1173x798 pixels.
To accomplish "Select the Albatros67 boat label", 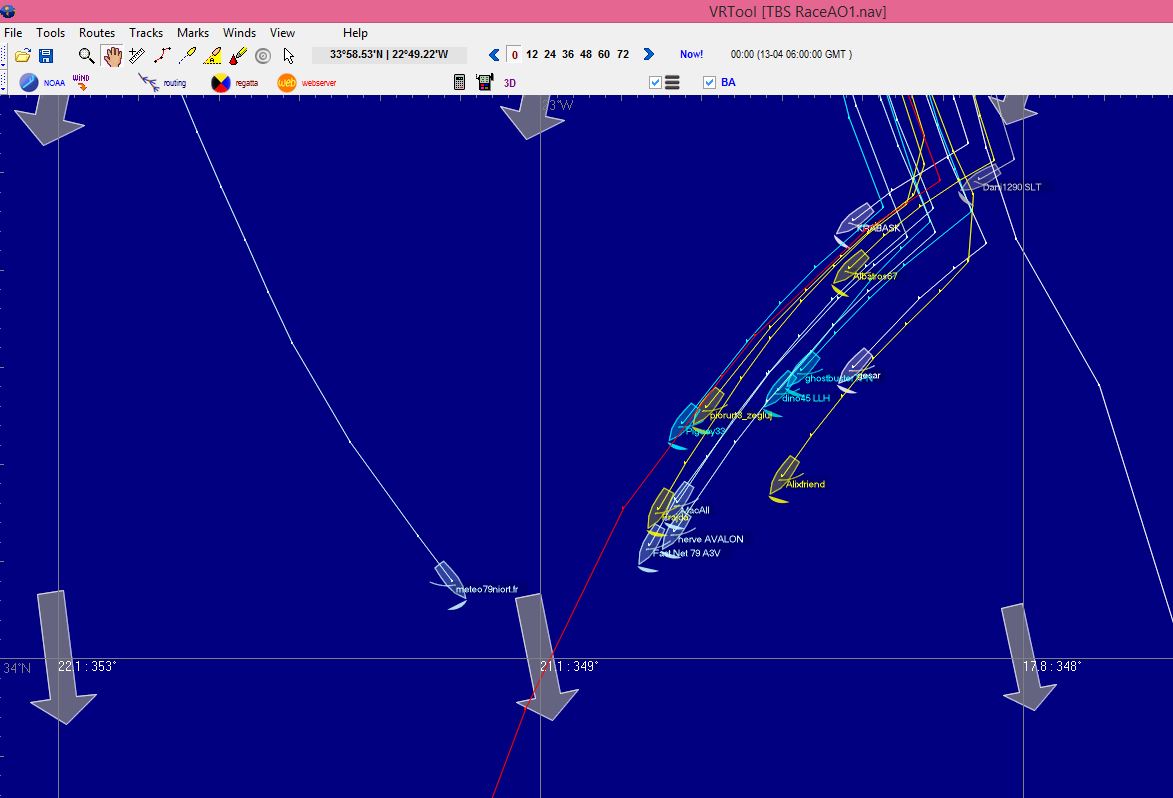I will [875, 277].
